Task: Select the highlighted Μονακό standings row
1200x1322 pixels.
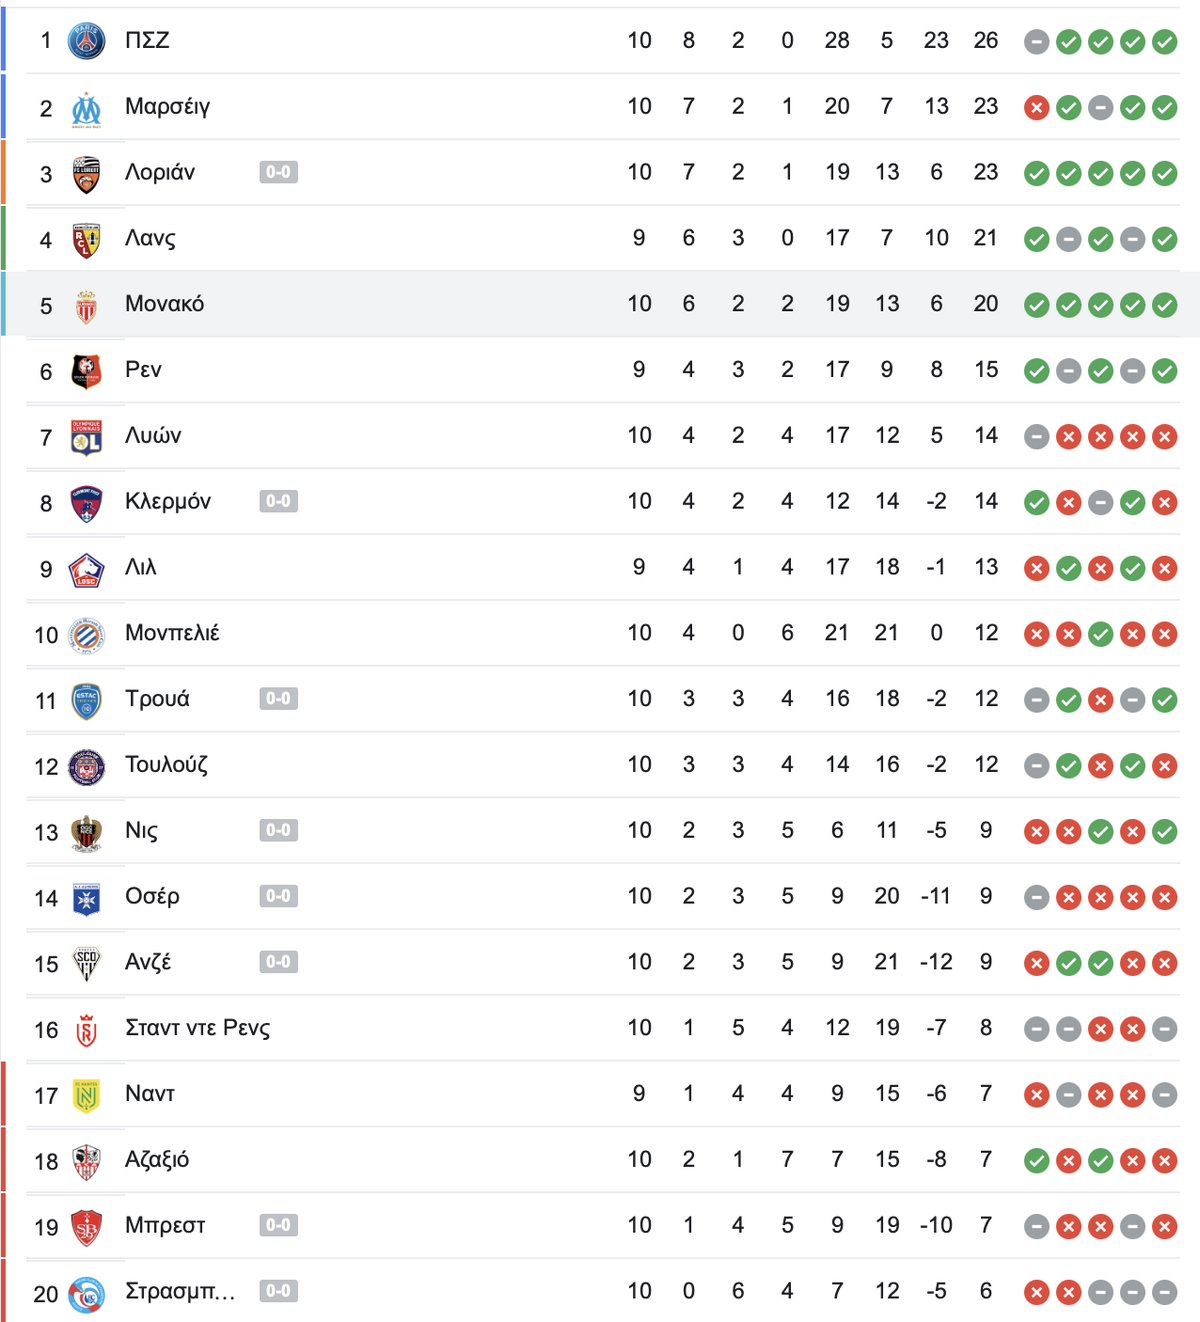Action: (600, 304)
